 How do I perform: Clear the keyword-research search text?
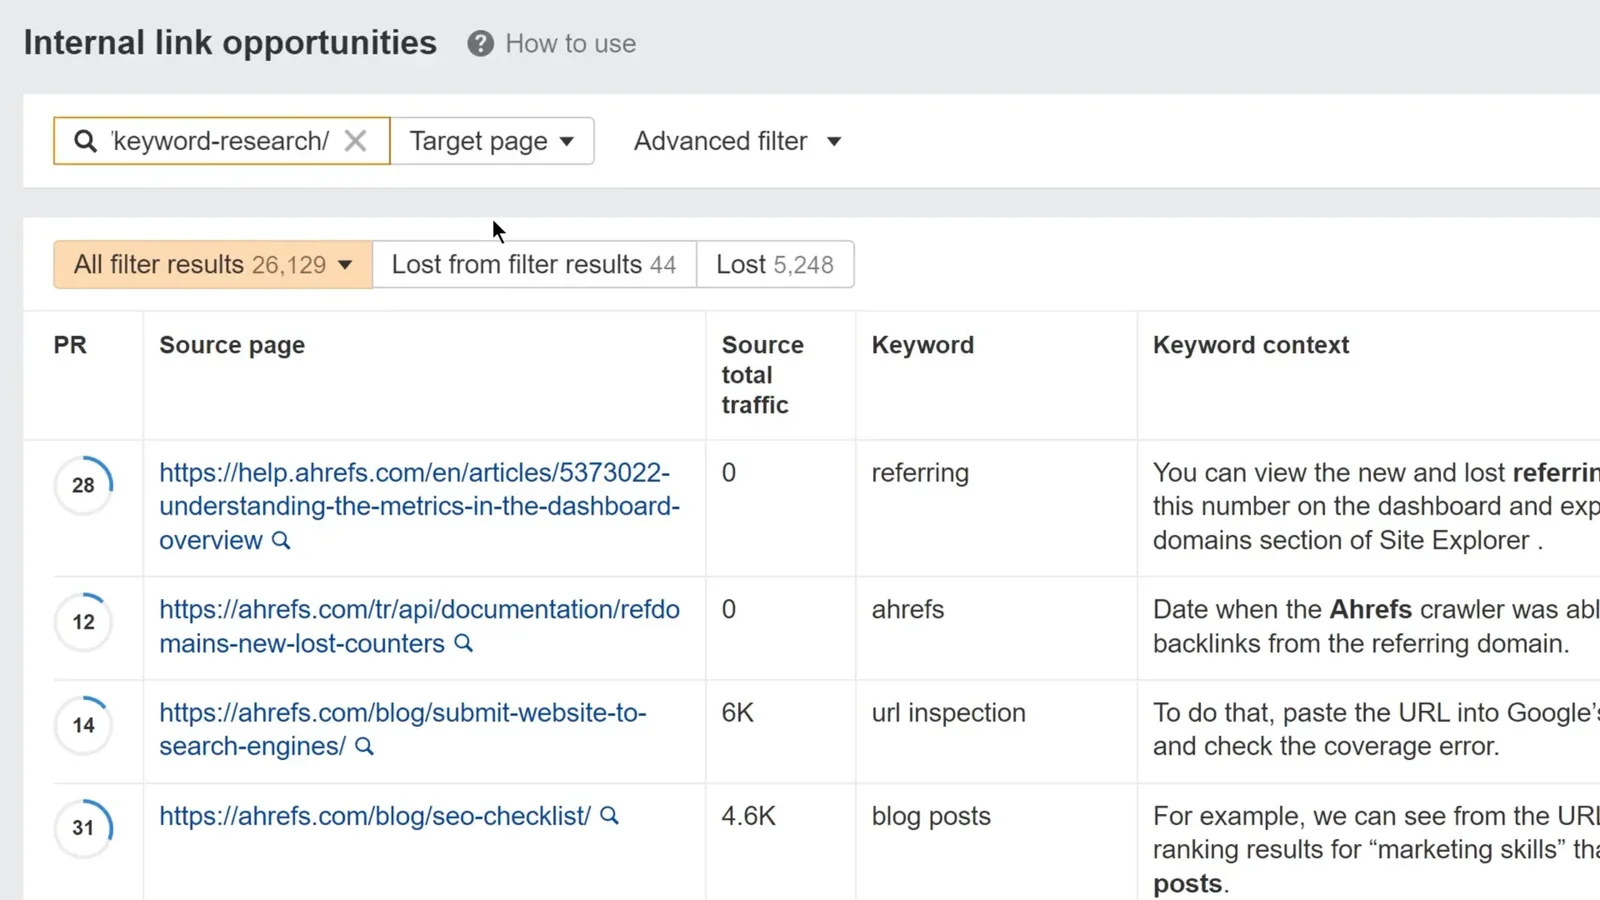click(355, 141)
